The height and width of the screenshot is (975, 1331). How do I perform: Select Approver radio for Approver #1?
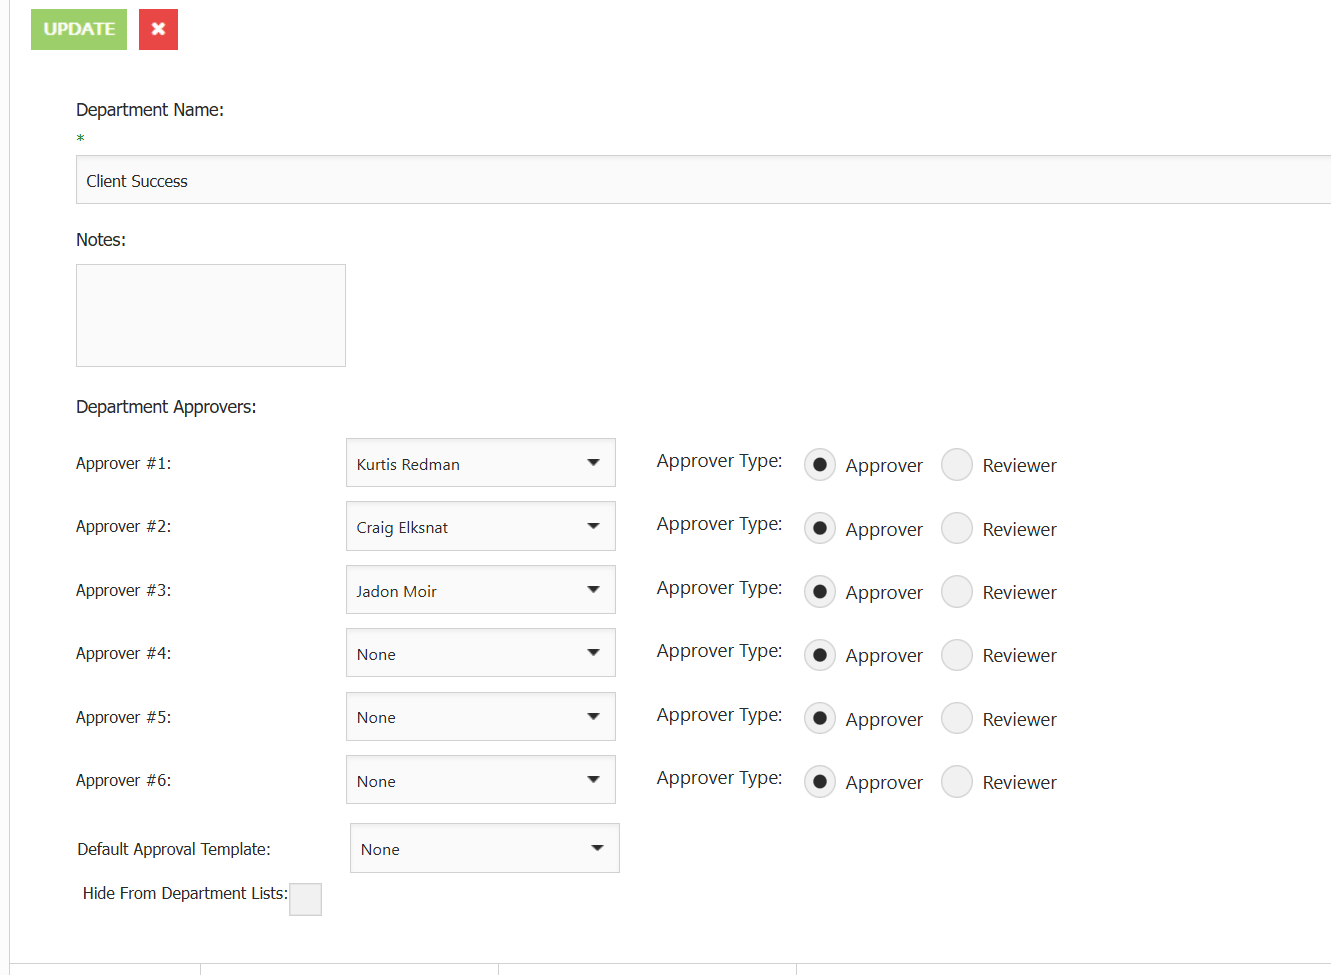click(820, 465)
